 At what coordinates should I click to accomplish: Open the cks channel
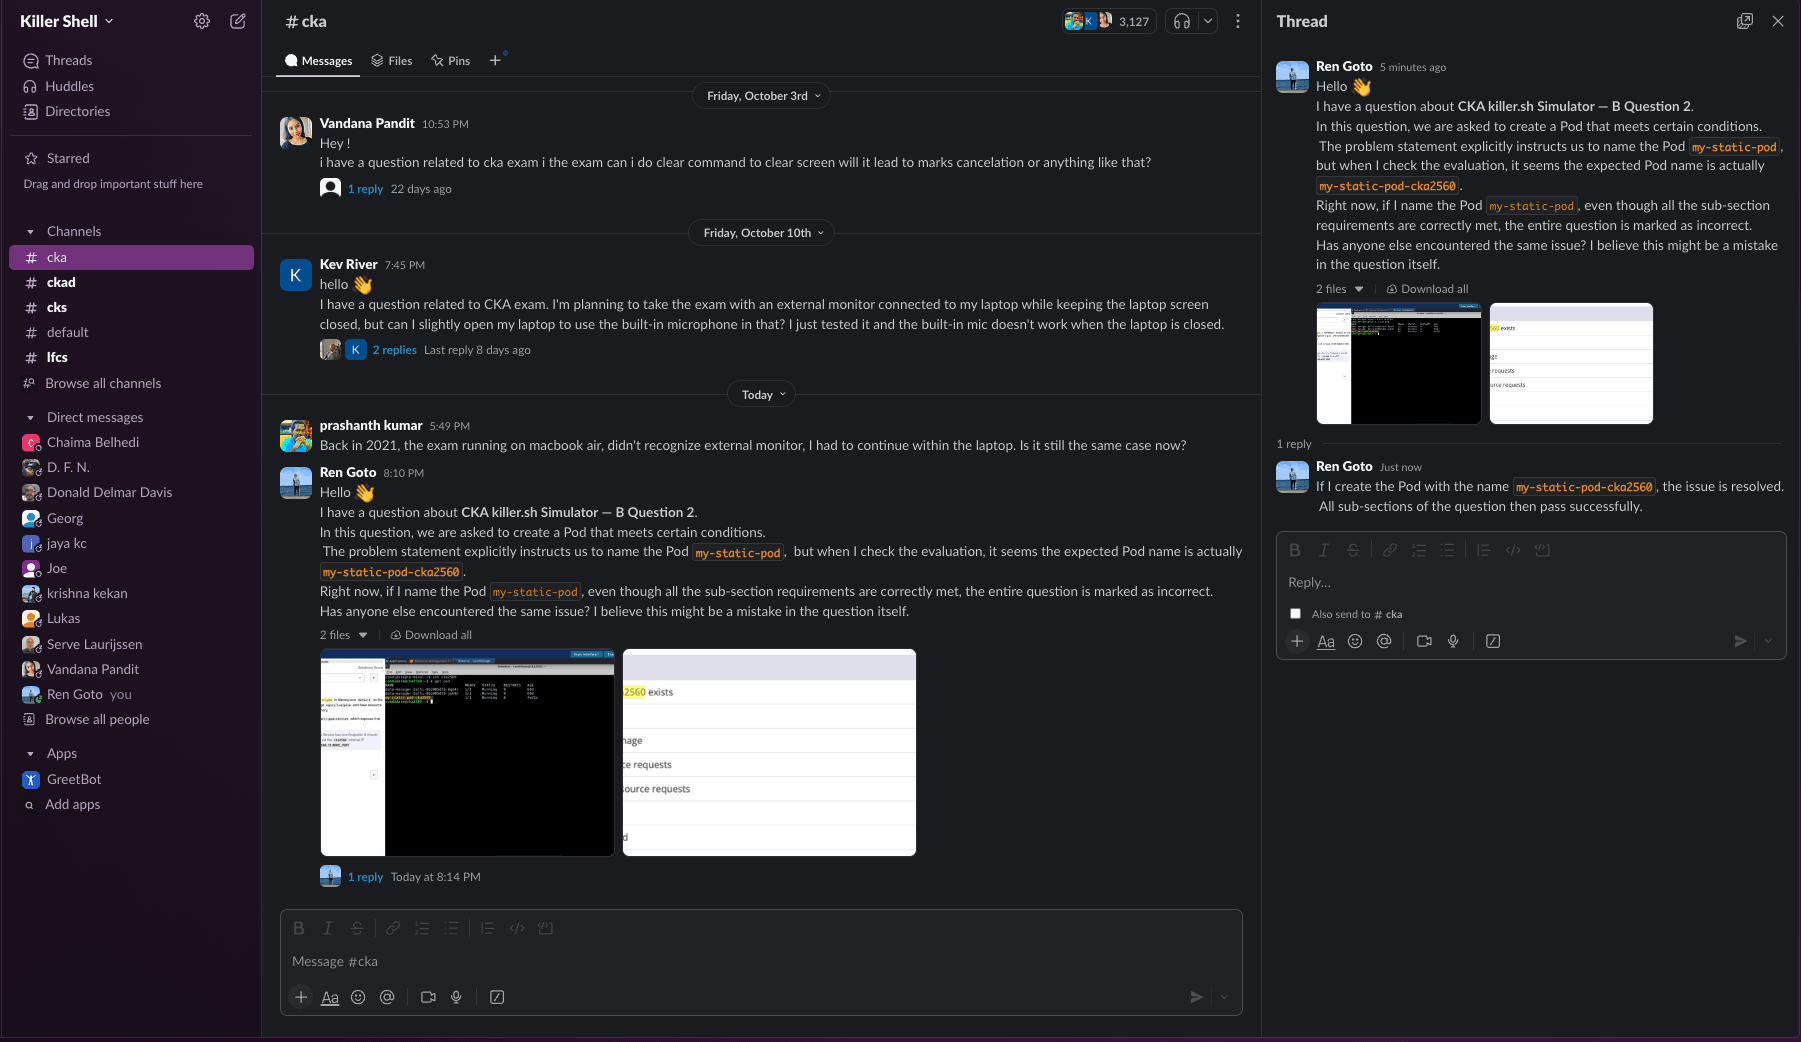coord(131,307)
